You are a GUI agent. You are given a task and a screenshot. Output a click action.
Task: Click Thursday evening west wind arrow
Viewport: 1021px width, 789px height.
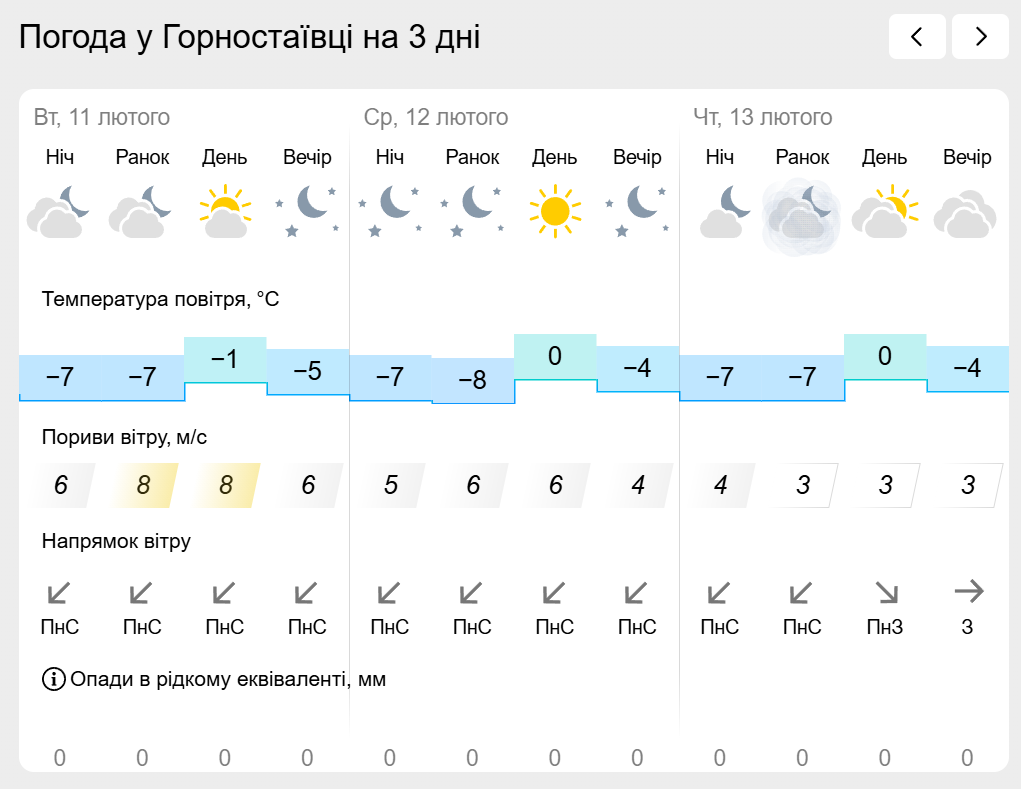968,592
